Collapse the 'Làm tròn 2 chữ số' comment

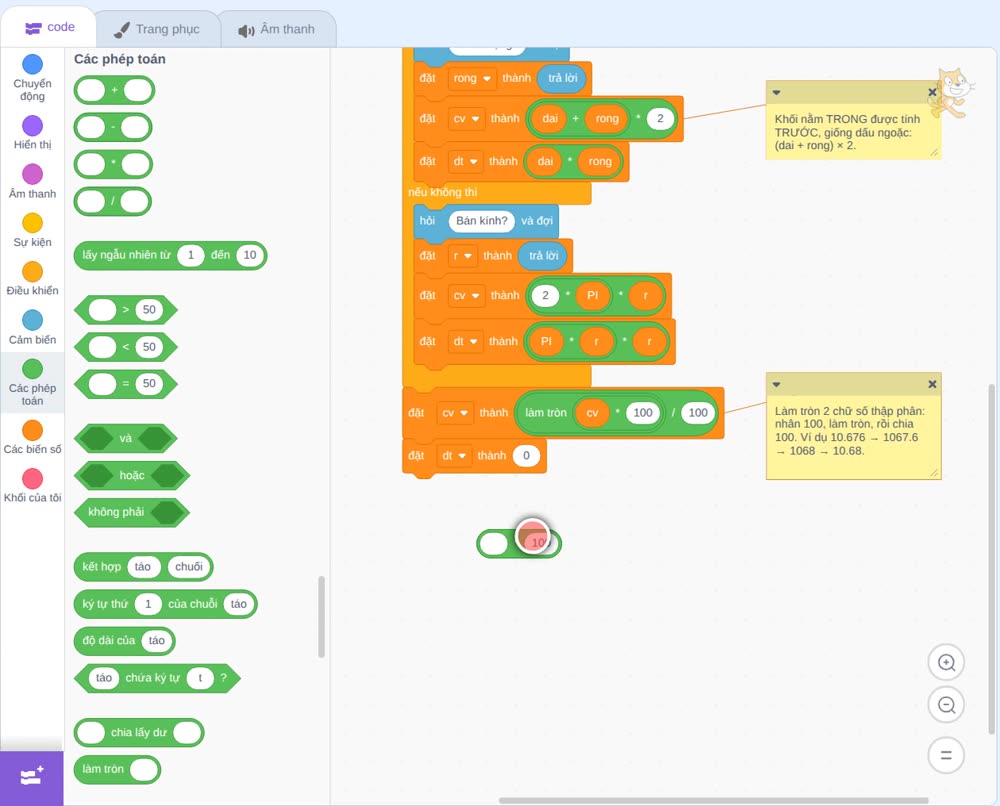coord(776,385)
